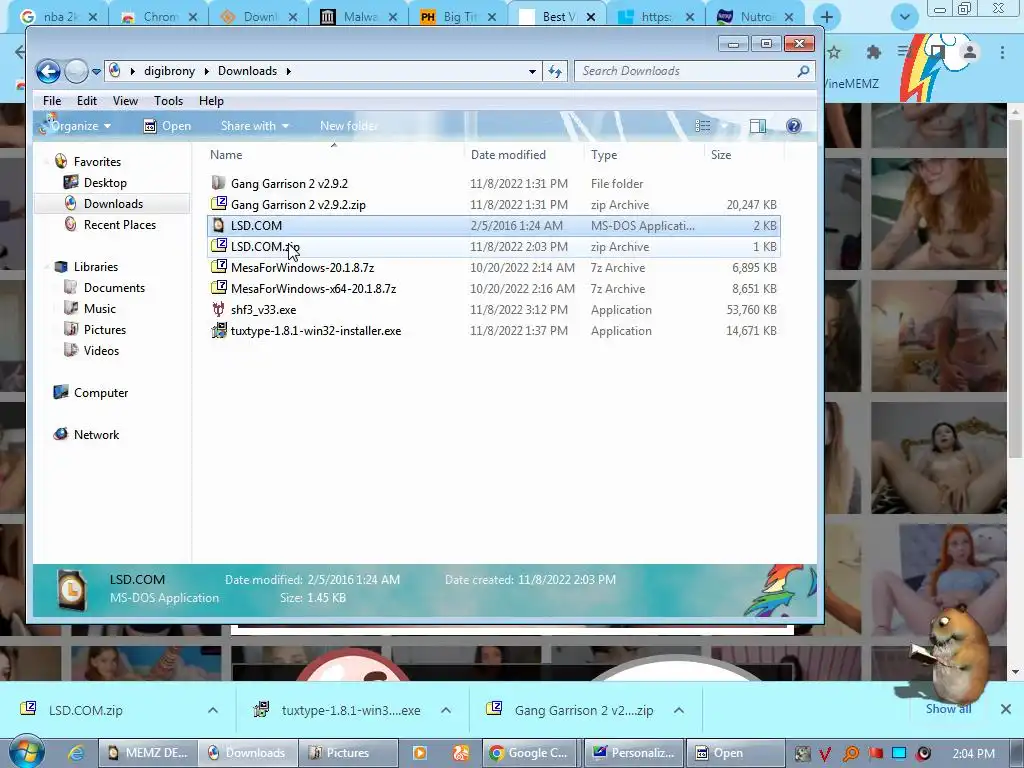Select the MesaForWindows-20.1.8.7z file icon
Image resolution: width=1024 pixels, height=768 pixels.
219,267
